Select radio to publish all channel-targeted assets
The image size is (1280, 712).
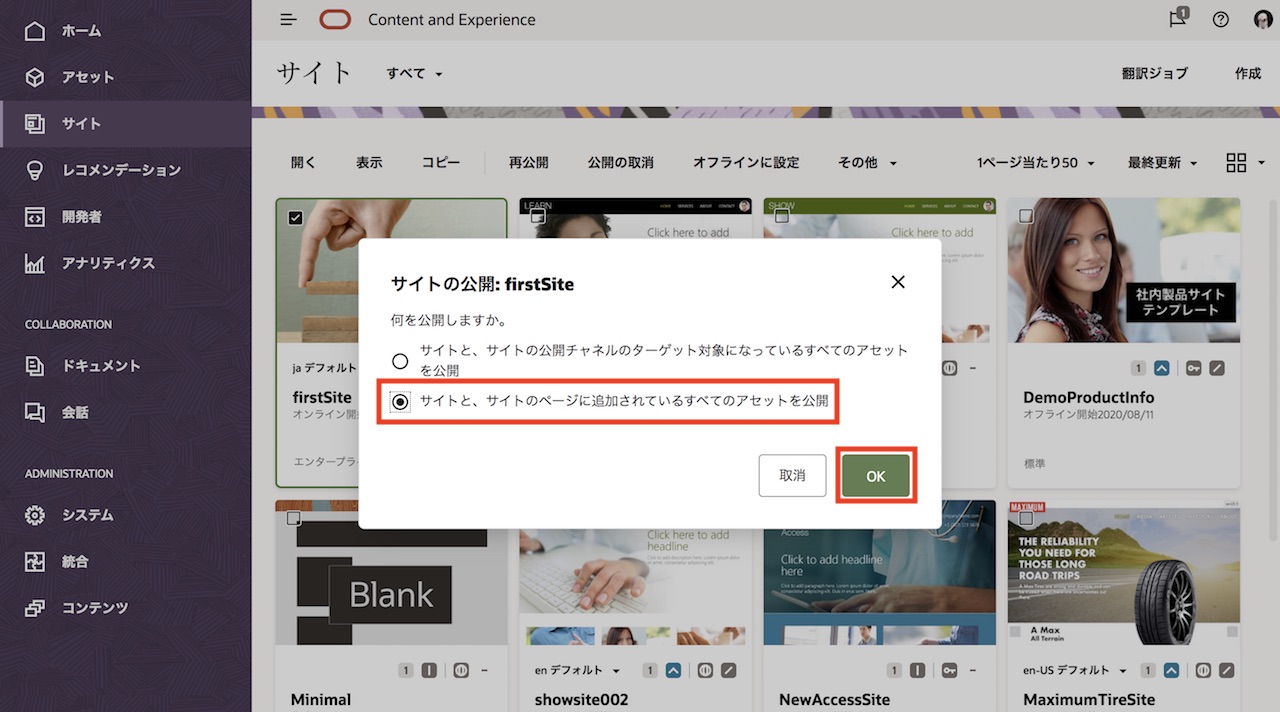400,361
